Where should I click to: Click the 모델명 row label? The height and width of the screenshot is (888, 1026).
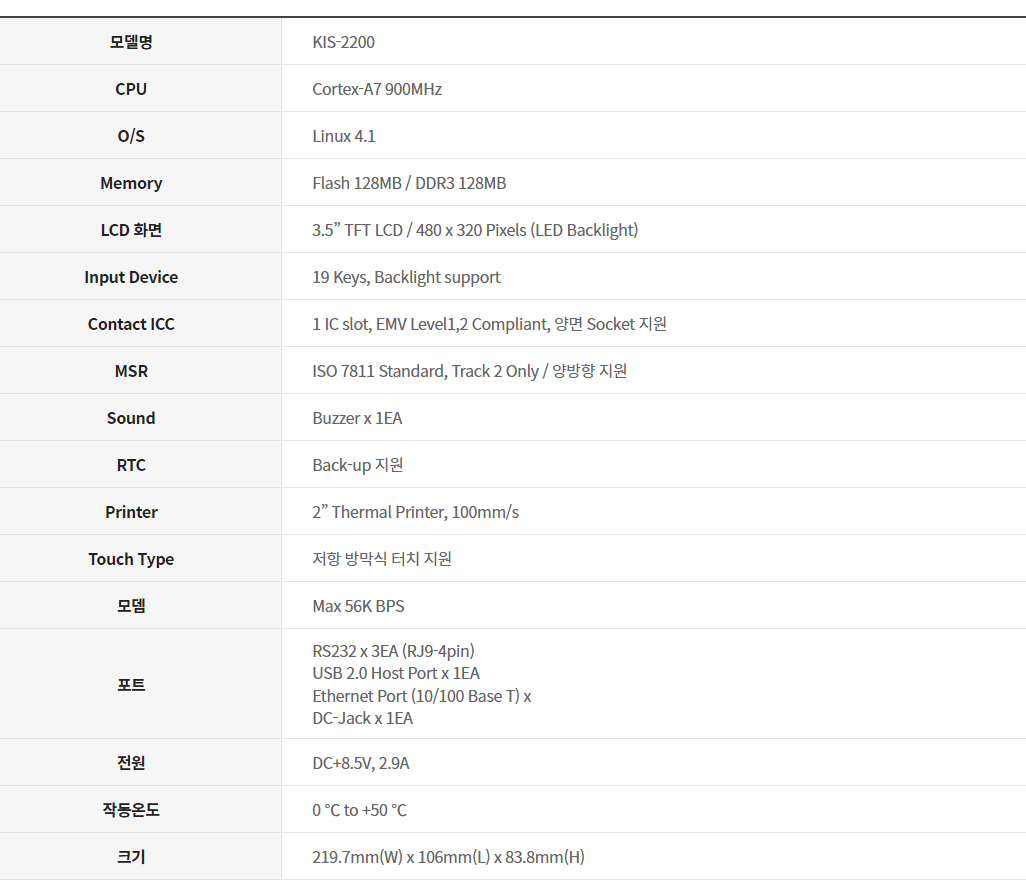point(131,42)
